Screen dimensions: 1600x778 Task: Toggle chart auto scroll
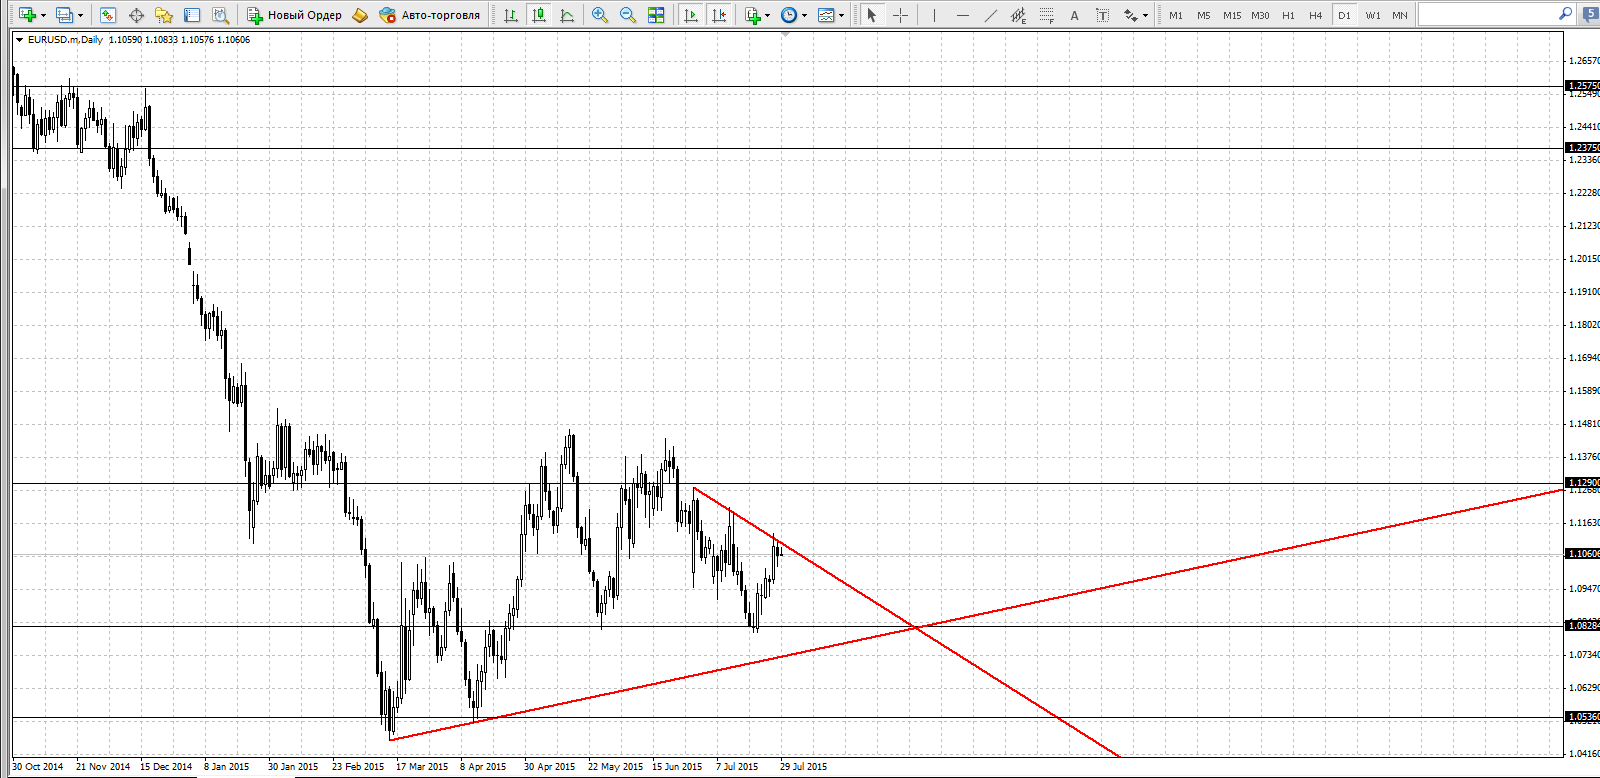pyautogui.click(x=690, y=15)
